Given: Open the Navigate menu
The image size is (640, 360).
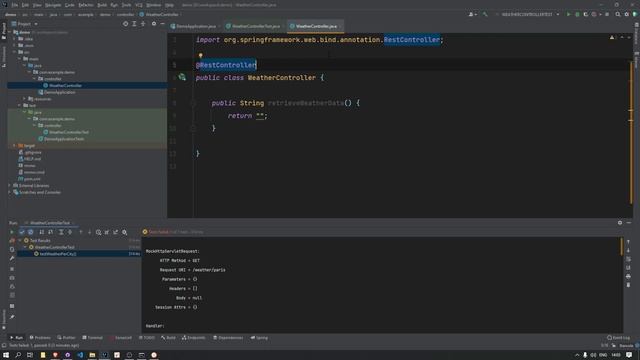Looking at the screenshot, I should 53,5.
